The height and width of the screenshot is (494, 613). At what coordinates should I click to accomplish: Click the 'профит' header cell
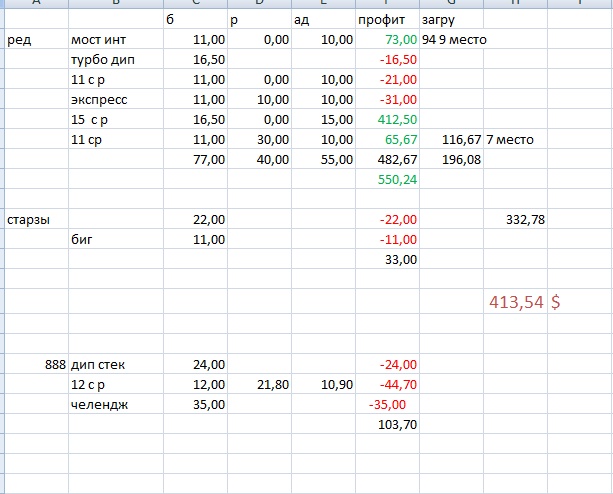387,19
